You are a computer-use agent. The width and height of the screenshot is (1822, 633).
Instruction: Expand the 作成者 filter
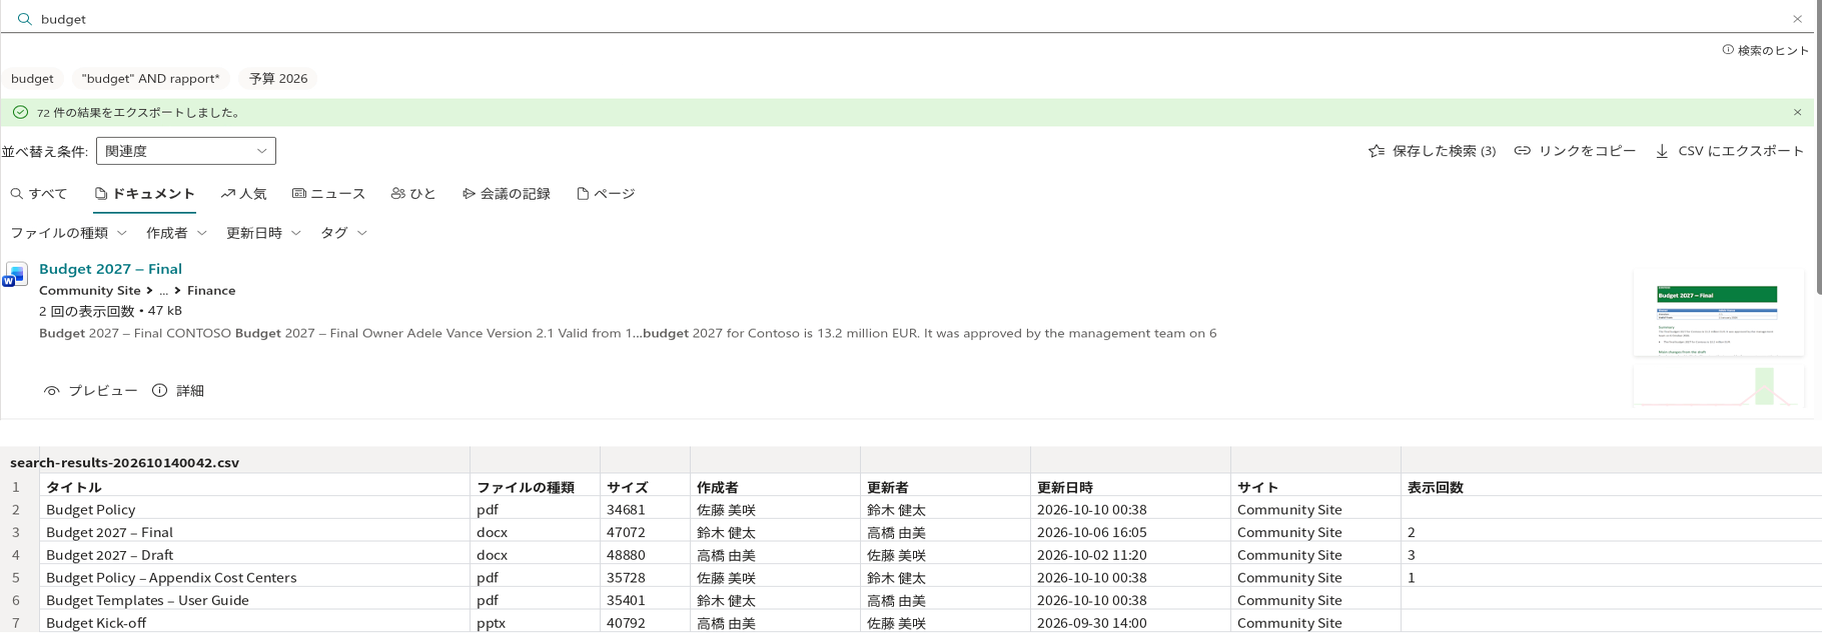point(177,233)
